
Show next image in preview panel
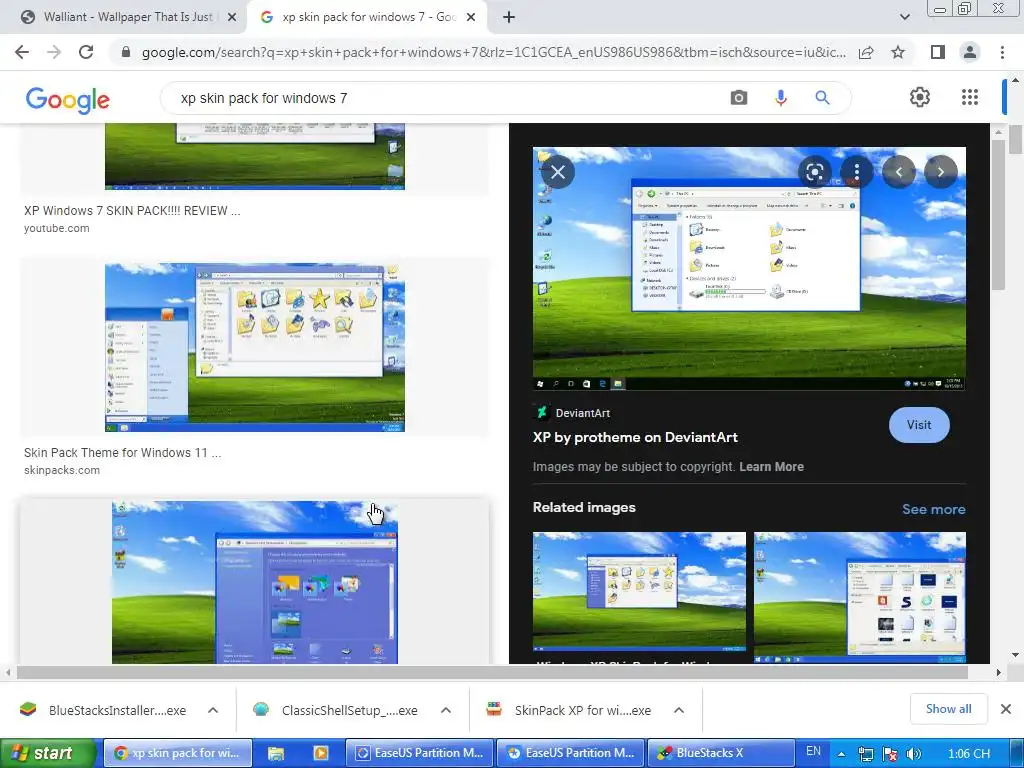tap(940, 172)
